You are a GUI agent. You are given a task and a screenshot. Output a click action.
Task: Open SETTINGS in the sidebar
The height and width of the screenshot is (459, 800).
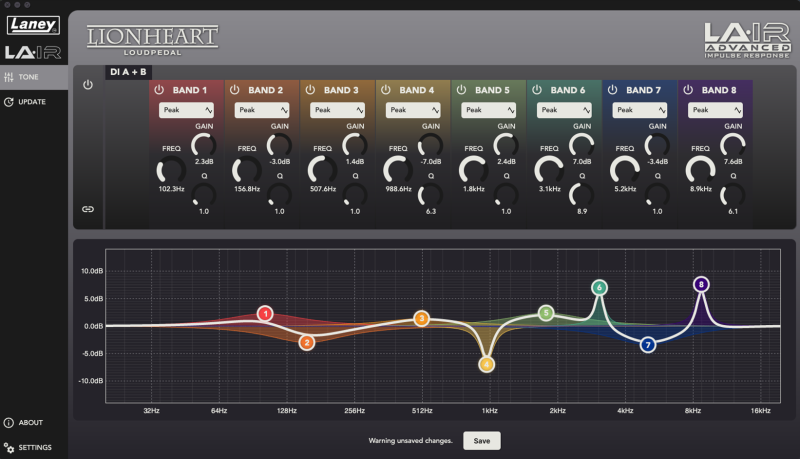tap(34, 447)
